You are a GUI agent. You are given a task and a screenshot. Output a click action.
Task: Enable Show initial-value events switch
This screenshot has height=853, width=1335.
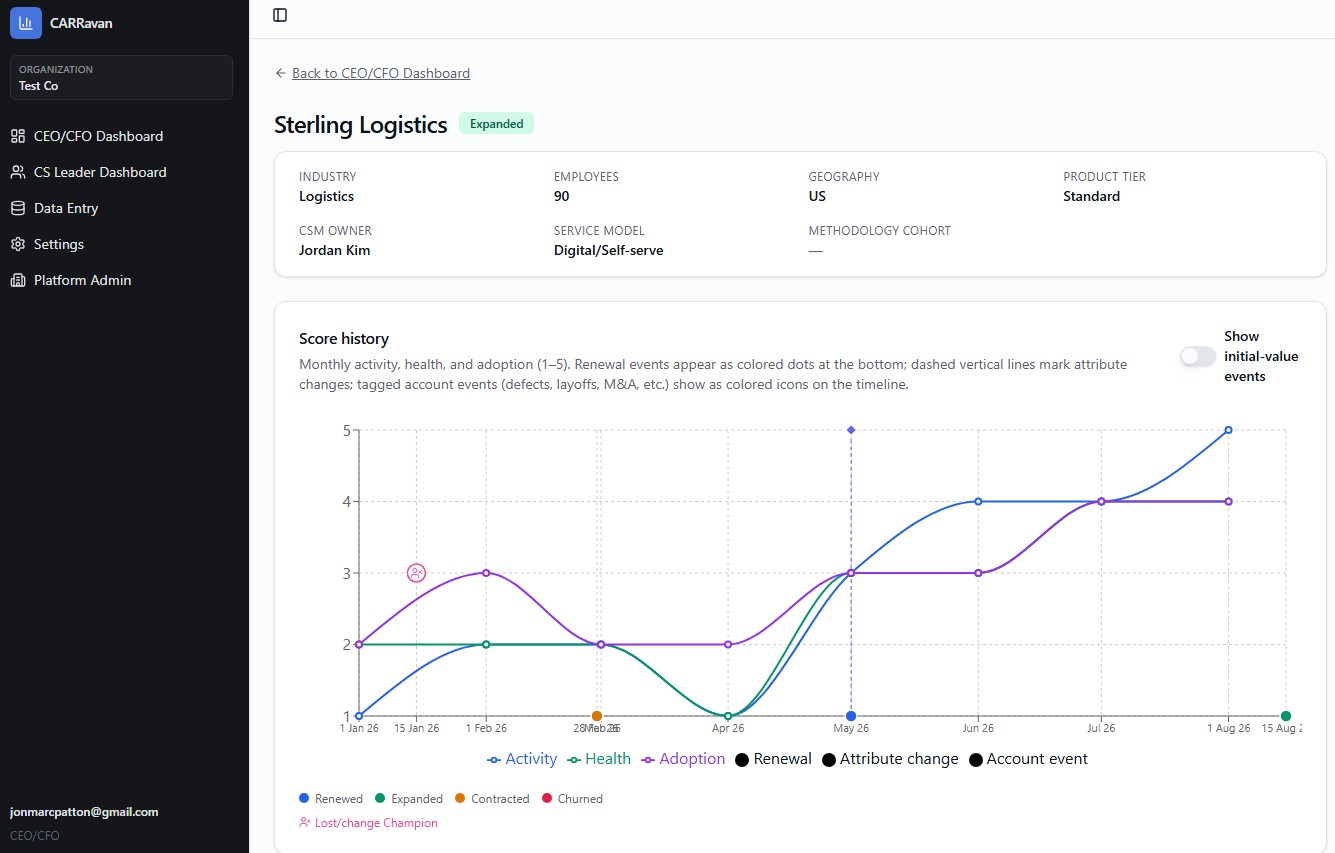(1197, 356)
